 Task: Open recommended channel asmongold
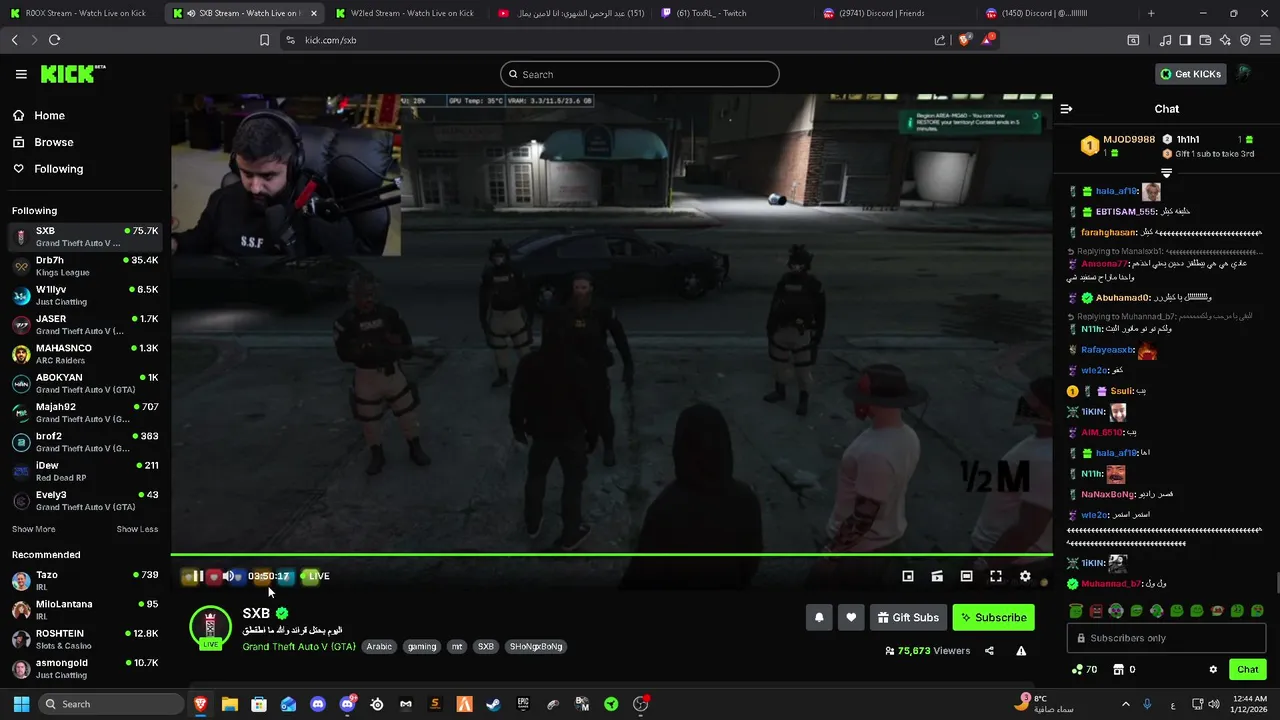coord(85,668)
